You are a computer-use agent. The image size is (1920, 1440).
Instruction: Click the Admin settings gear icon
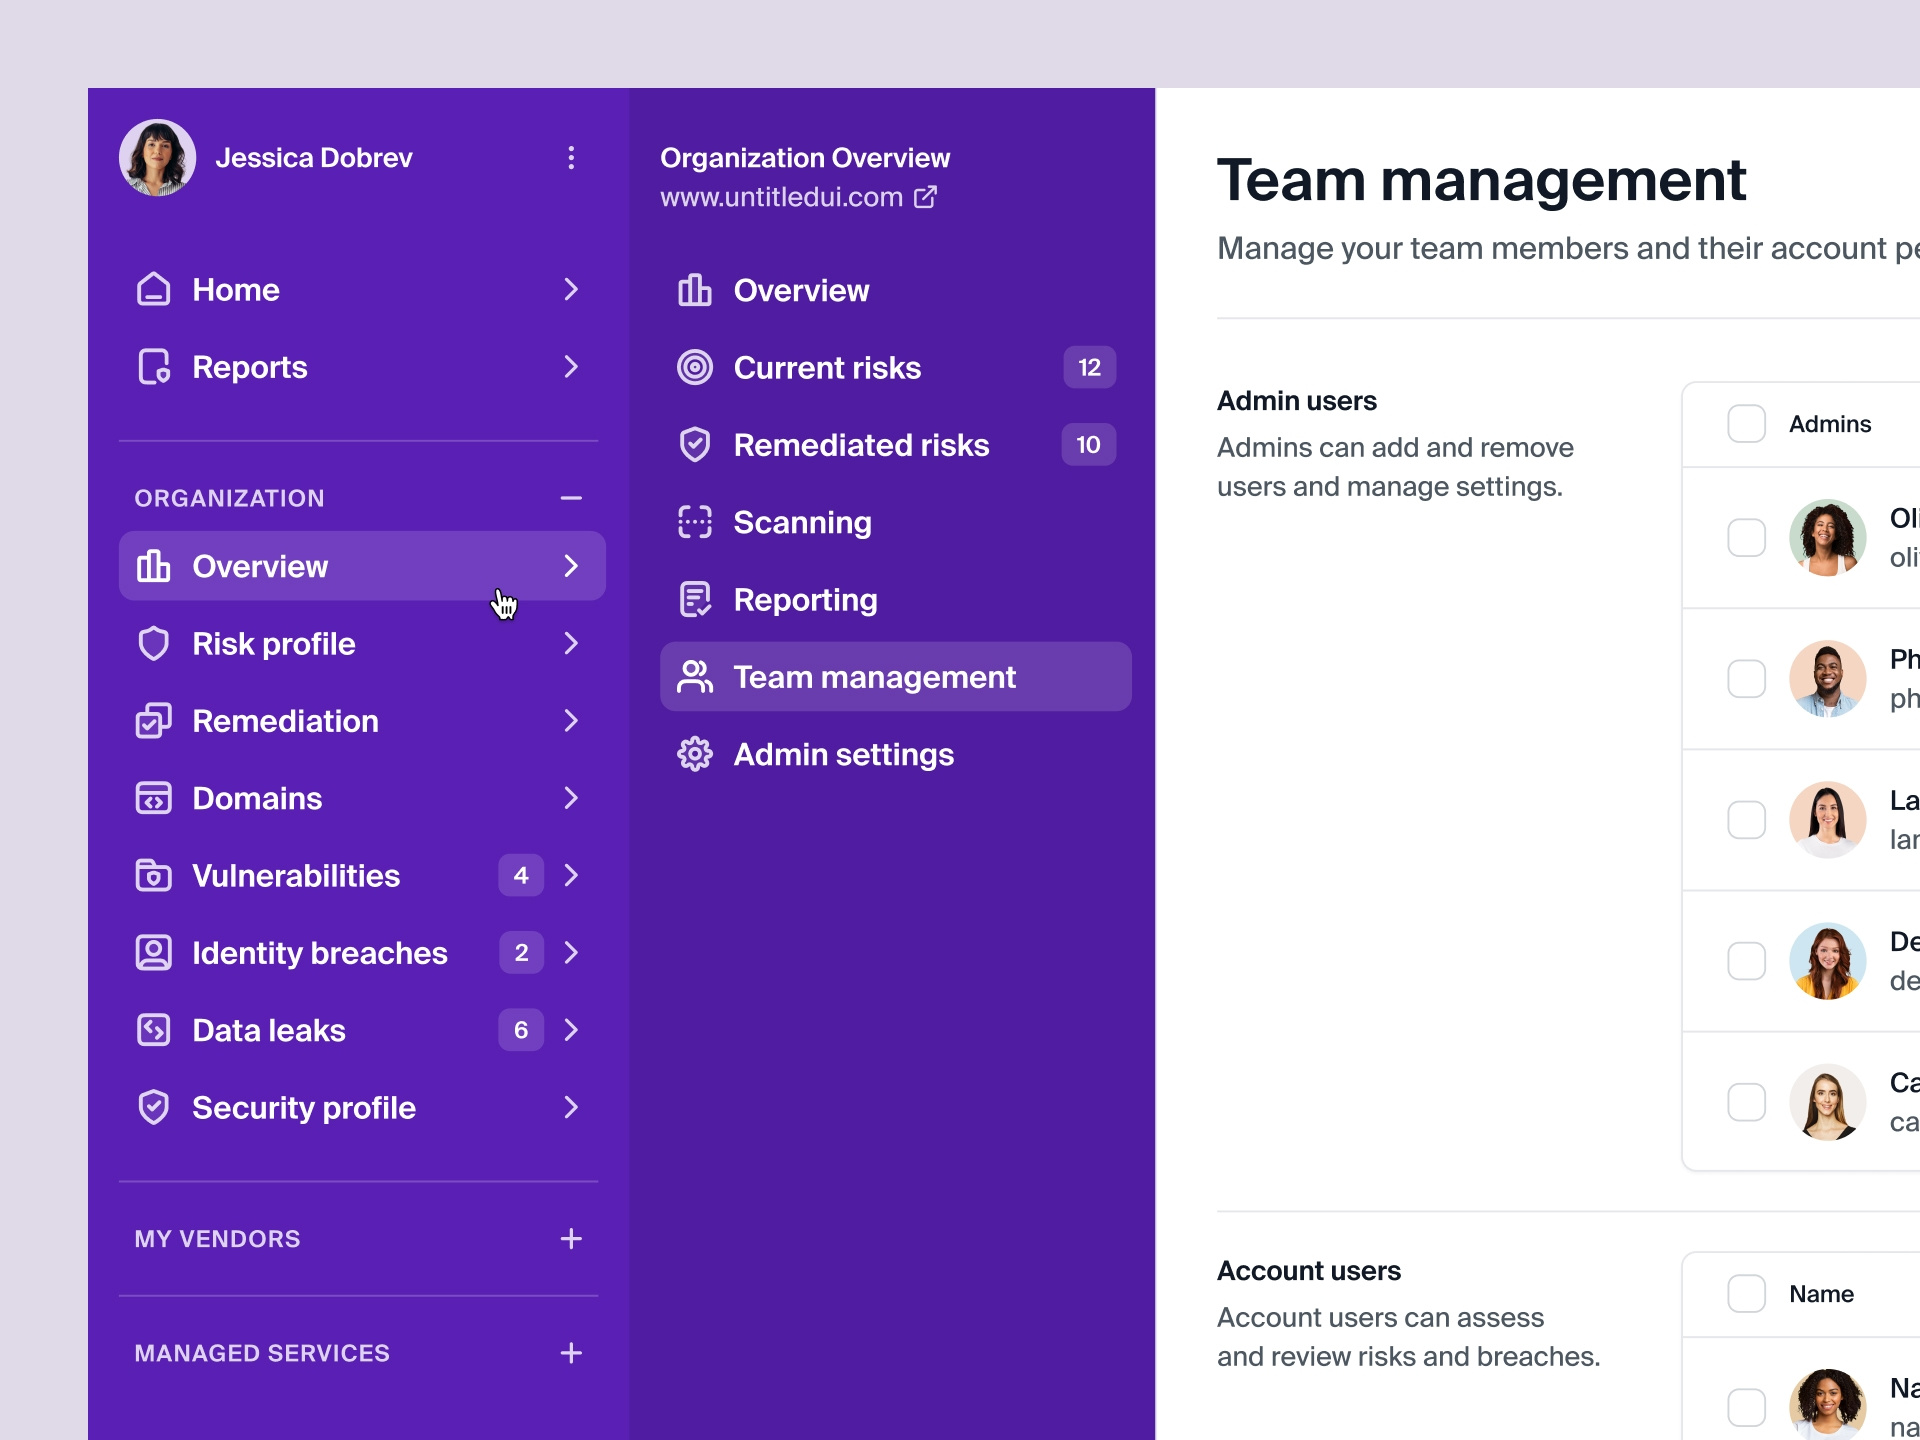(695, 754)
